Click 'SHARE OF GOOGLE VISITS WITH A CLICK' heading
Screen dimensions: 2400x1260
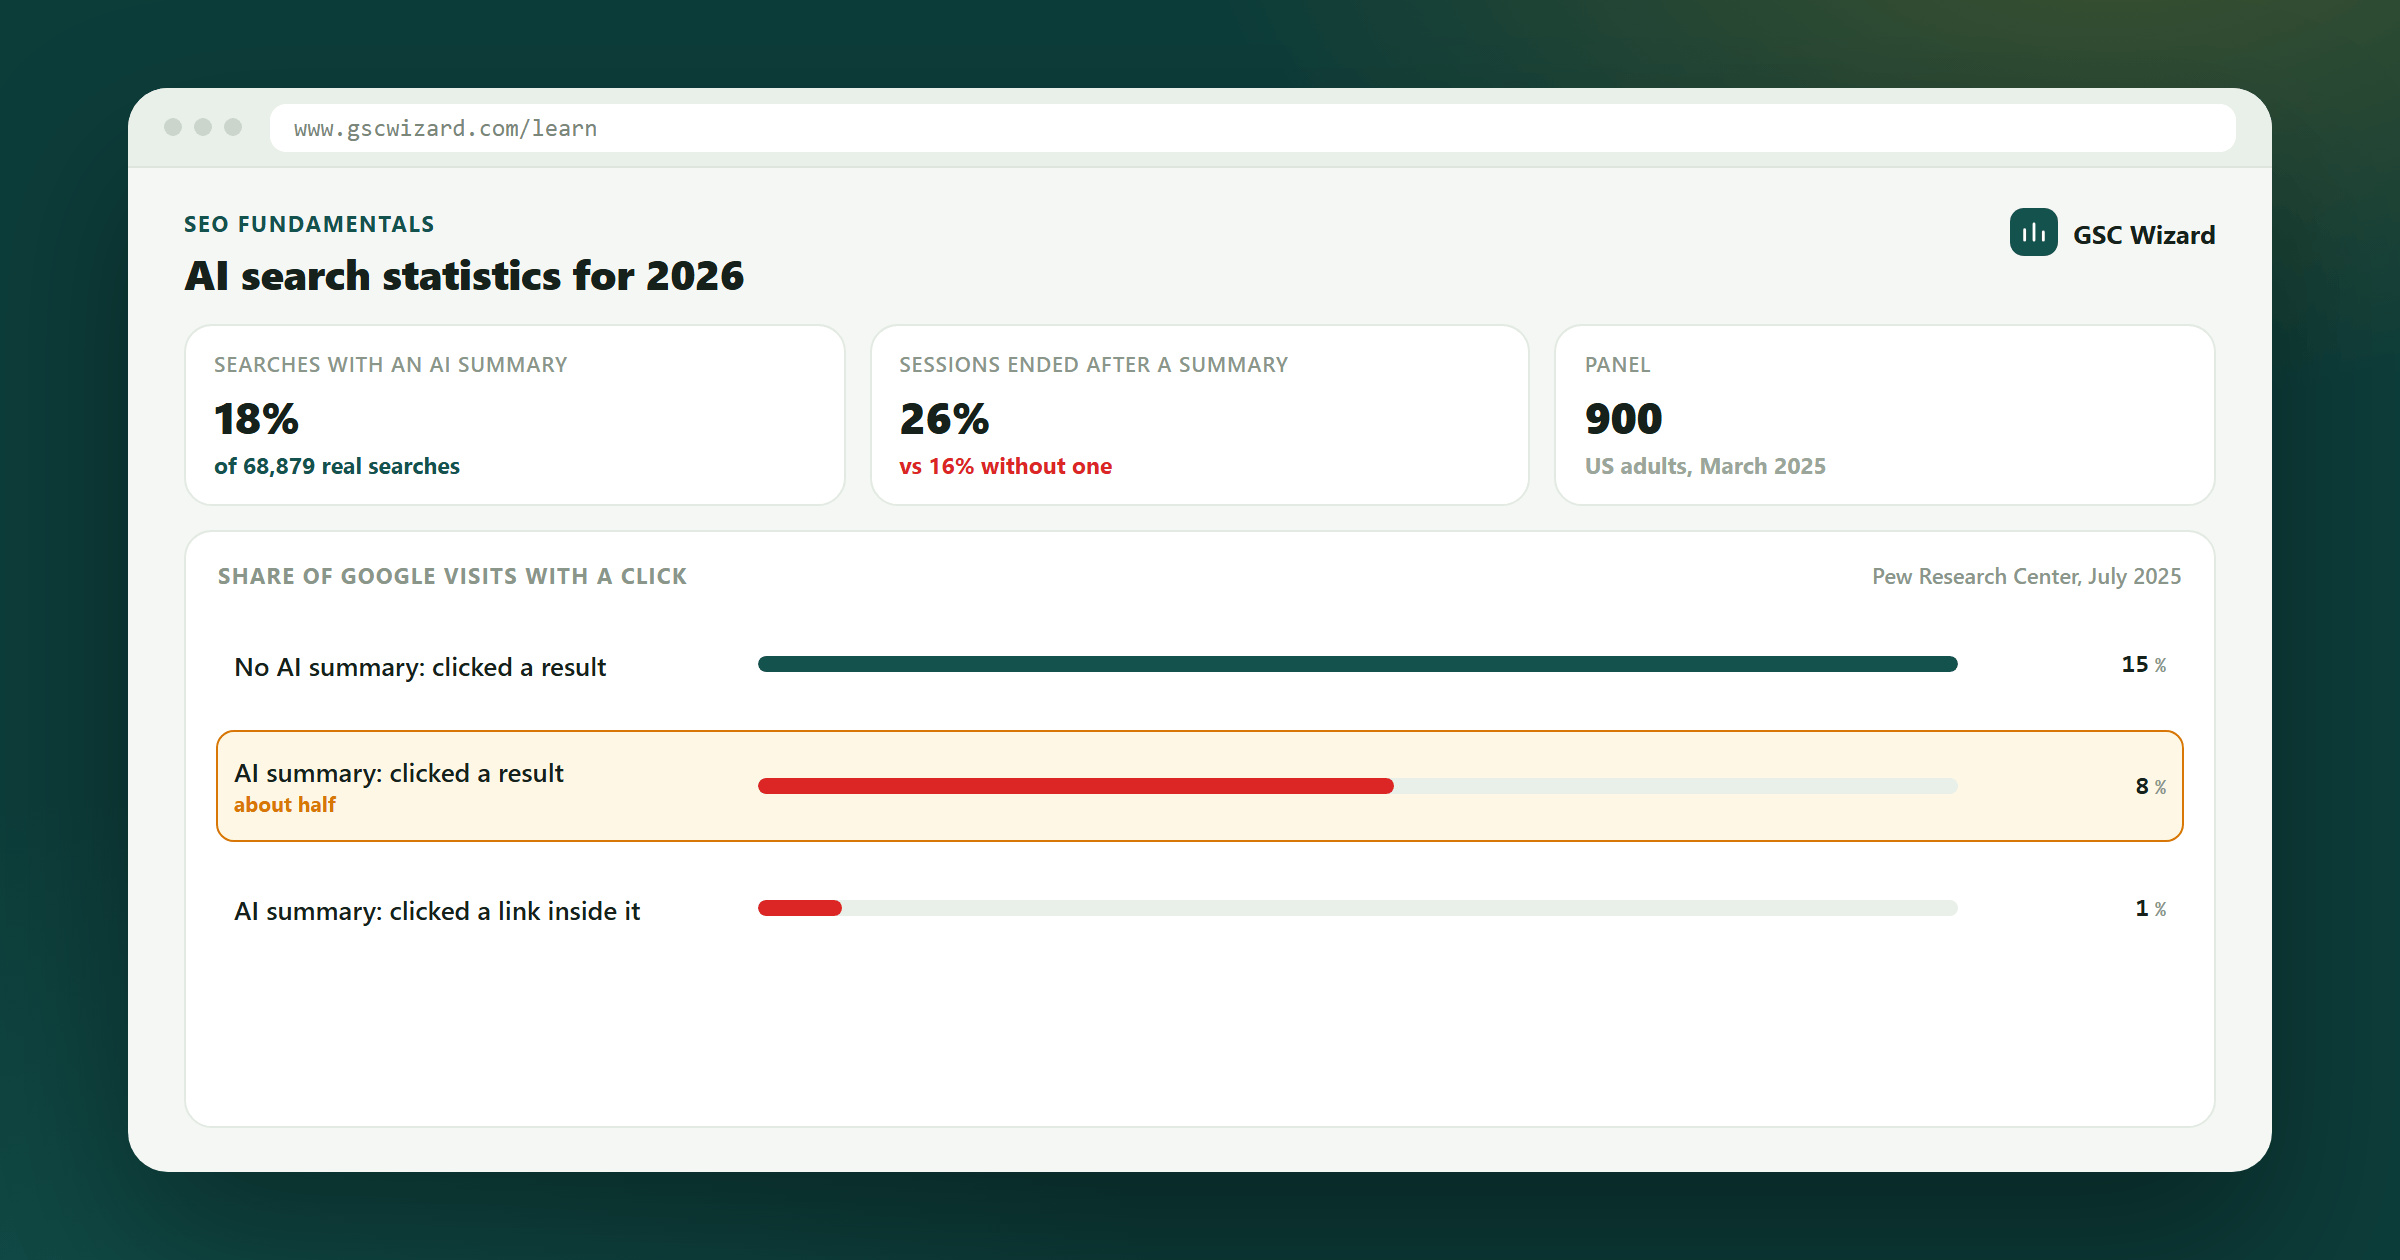point(452,576)
